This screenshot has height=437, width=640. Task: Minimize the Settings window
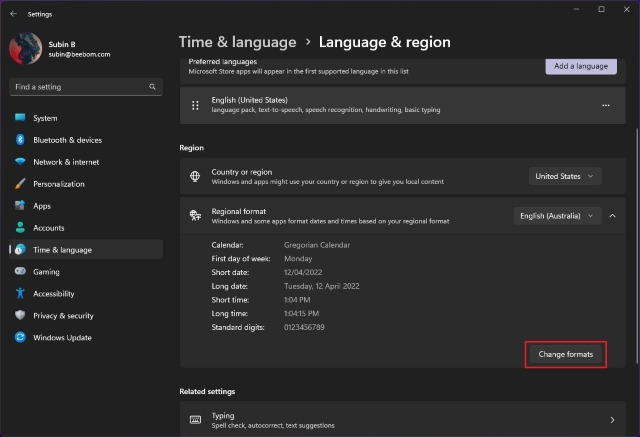click(576, 9)
